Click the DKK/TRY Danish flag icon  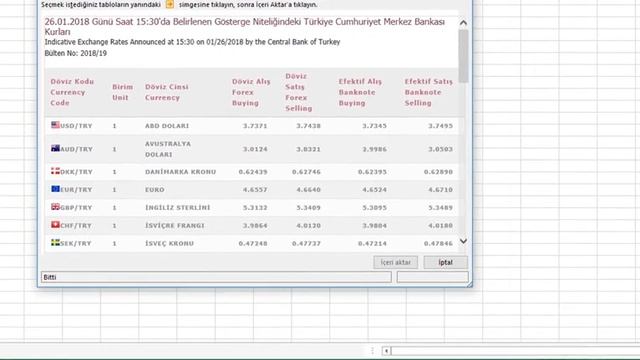point(56,171)
